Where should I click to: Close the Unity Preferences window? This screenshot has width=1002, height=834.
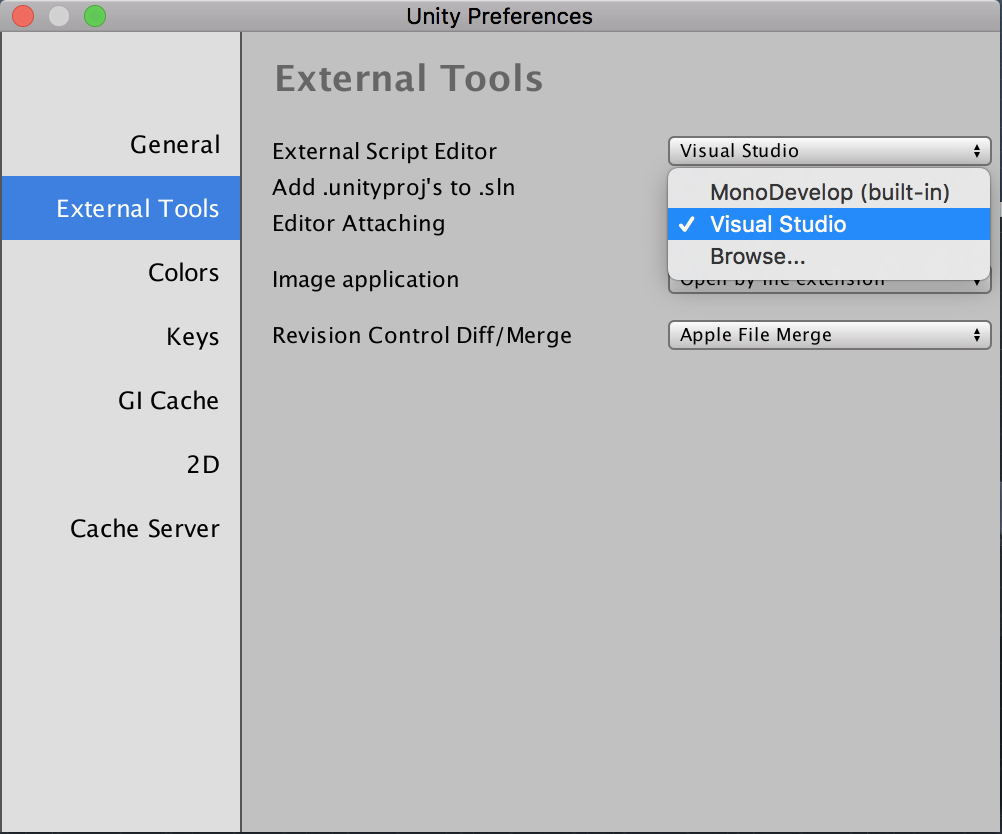[x=23, y=16]
